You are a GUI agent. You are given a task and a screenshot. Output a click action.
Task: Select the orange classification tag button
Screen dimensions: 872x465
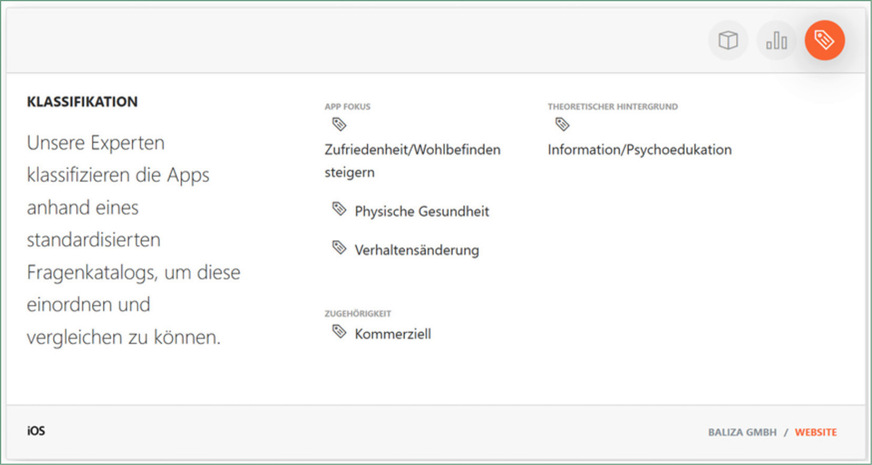[824, 41]
